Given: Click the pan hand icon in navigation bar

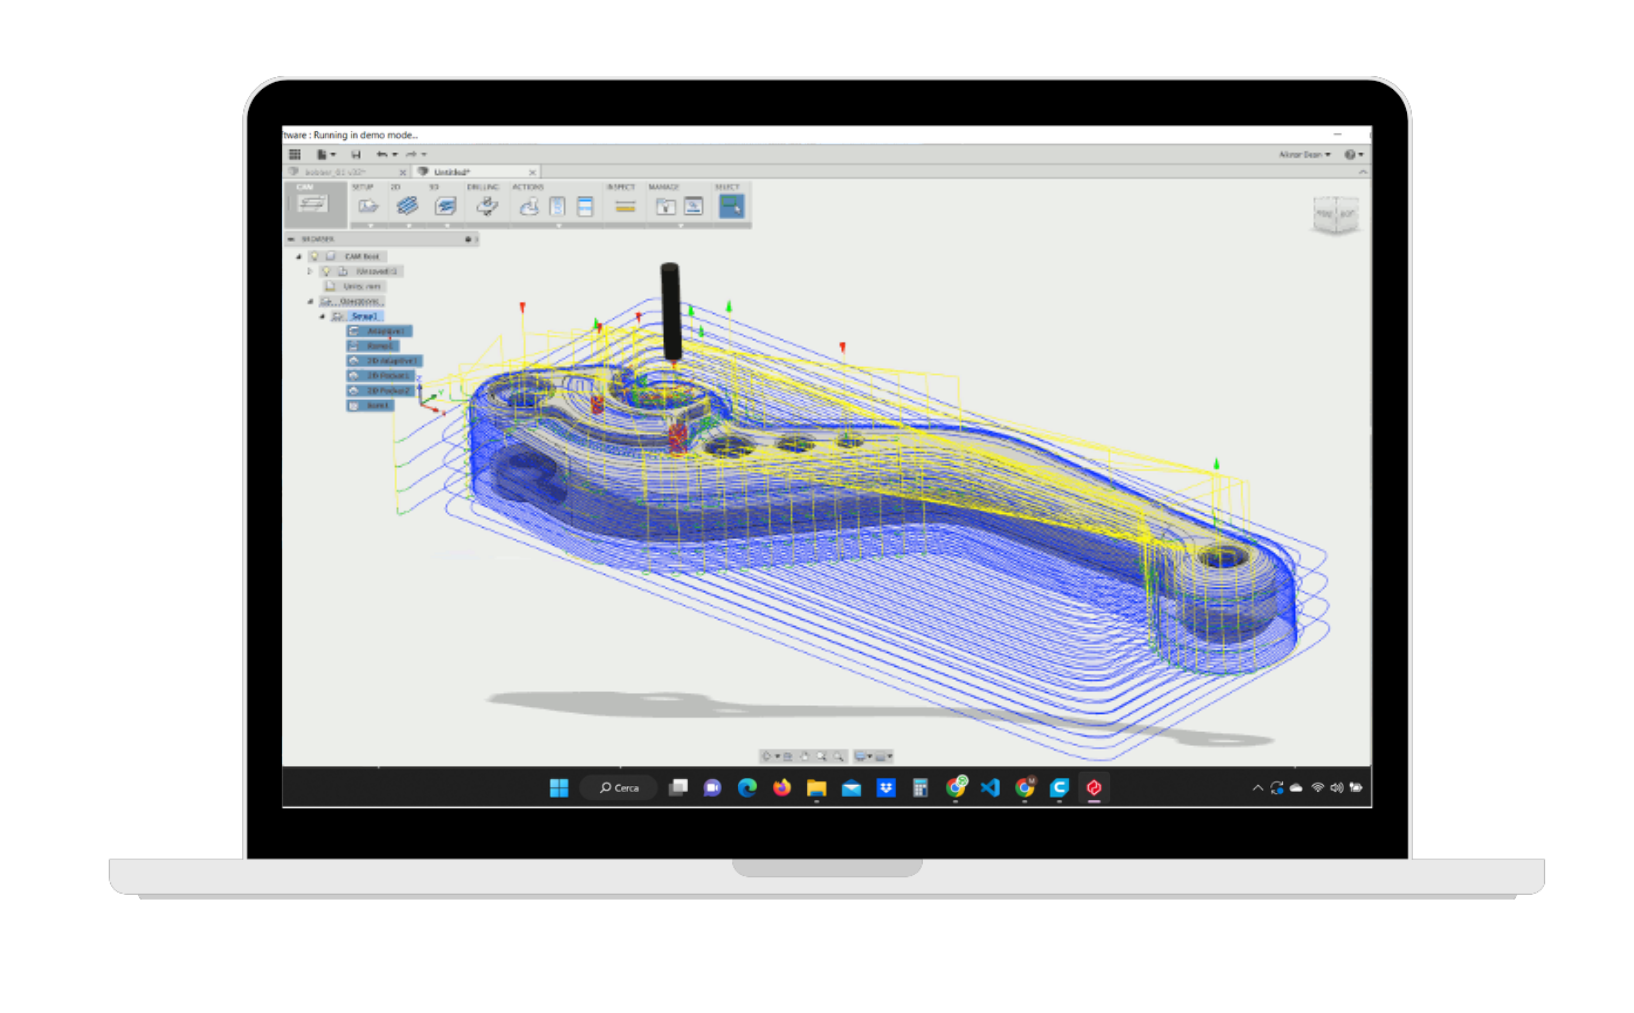Looking at the screenshot, I should (804, 757).
